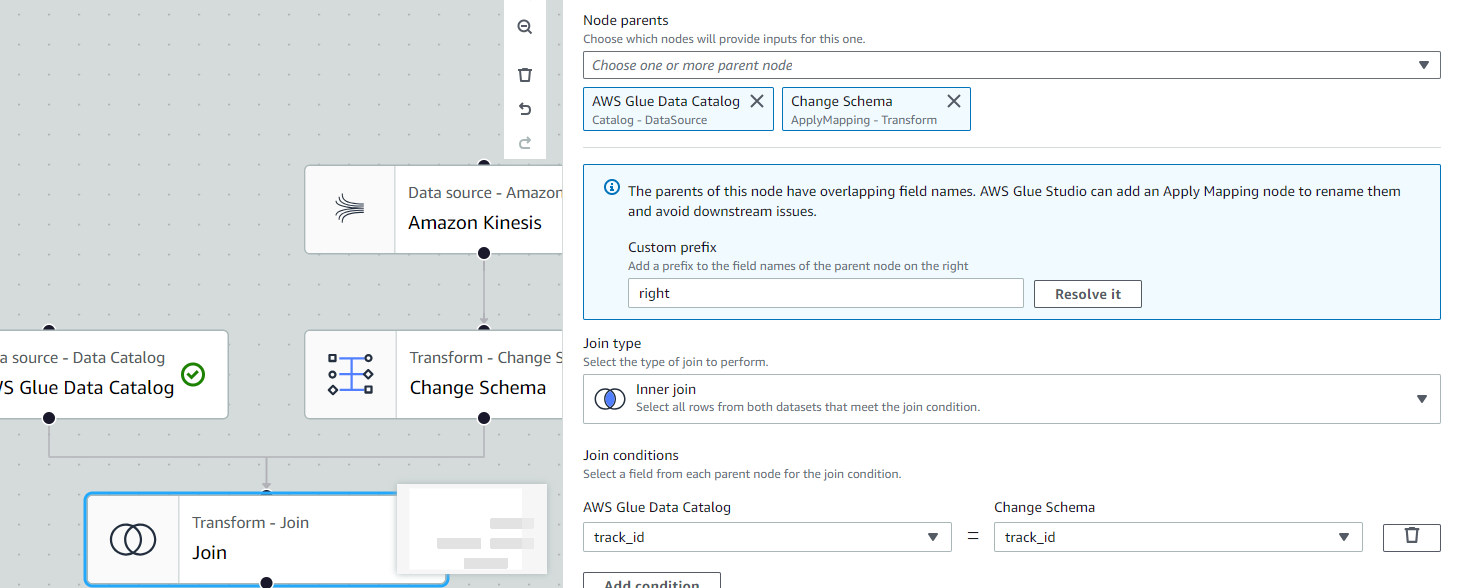
Task: Click the bottom connector dot of Join node
Action: click(266, 583)
